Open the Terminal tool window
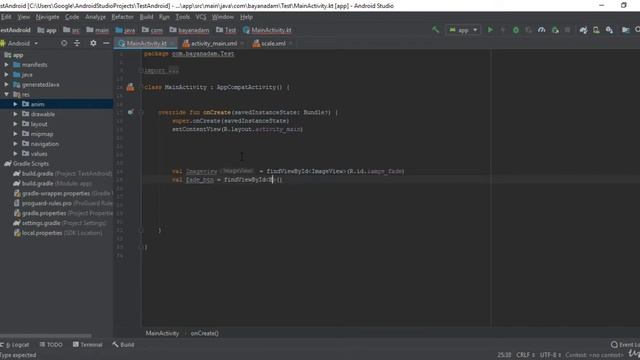This screenshot has width=640, height=360. pos(87,344)
